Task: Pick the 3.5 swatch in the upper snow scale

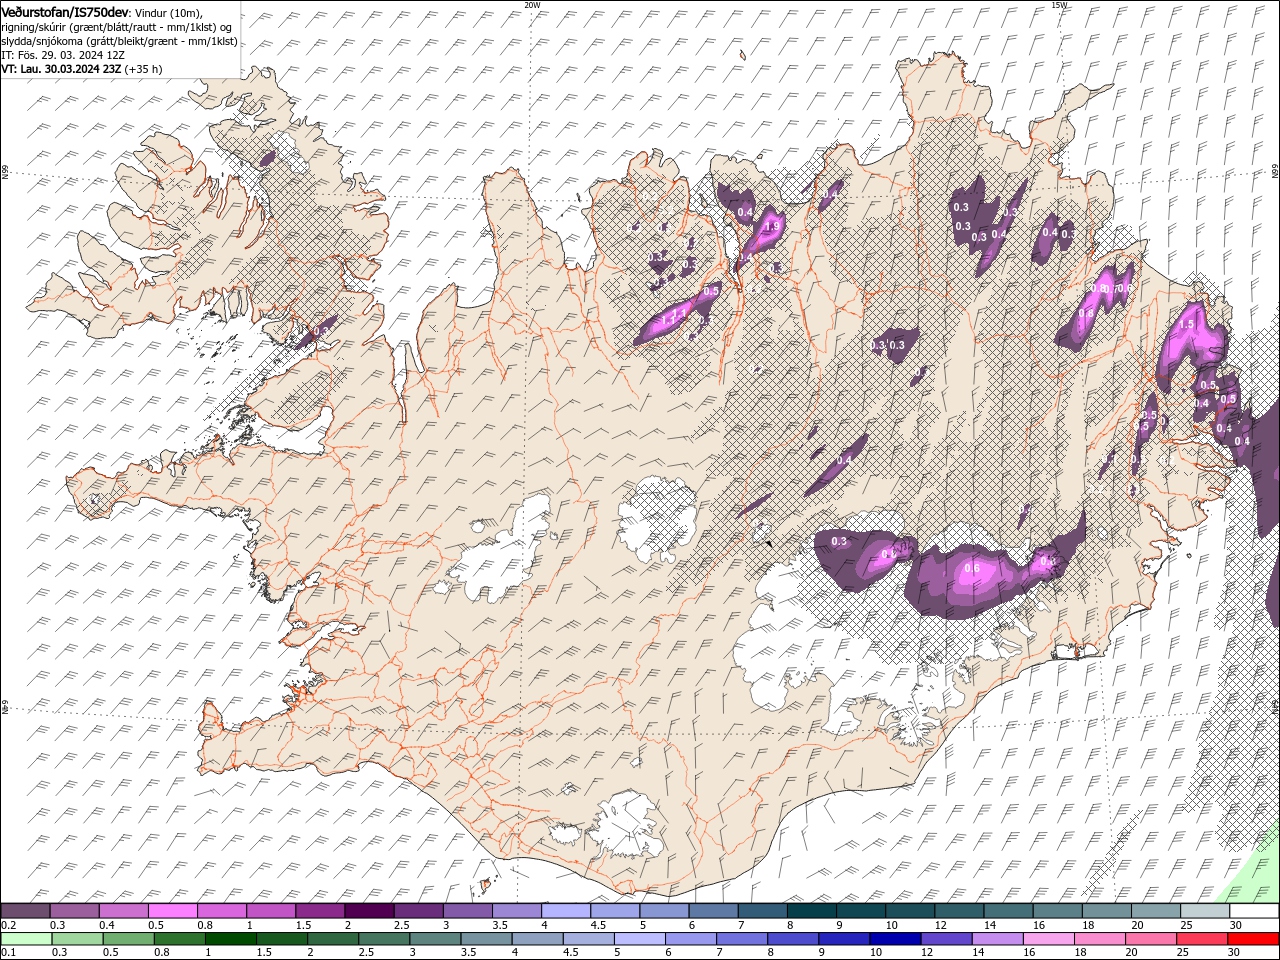Action: click(517, 911)
